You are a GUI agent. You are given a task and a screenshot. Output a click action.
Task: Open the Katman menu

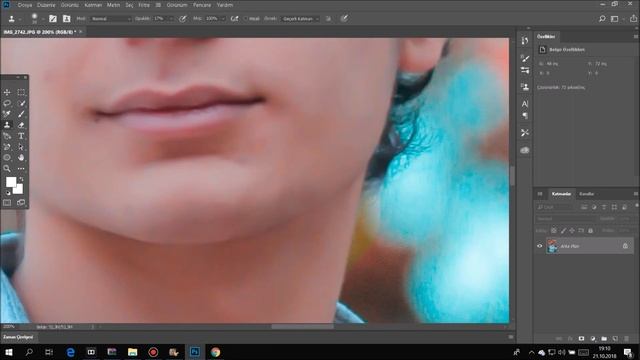[x=93, y=5]
